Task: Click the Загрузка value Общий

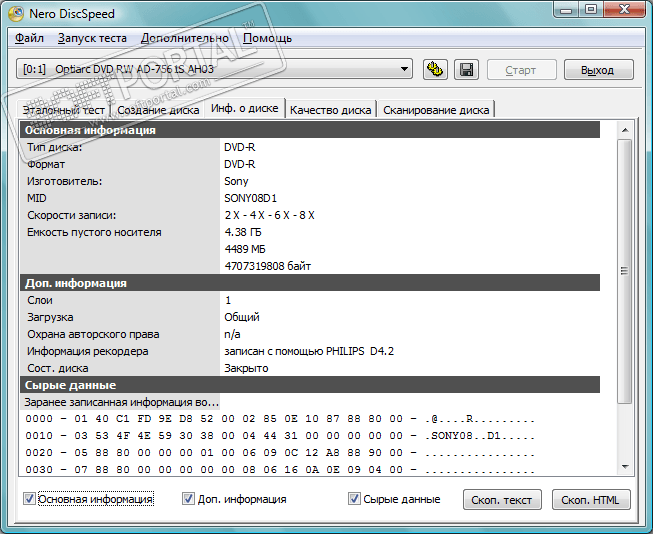Action: tap(242, 317)
